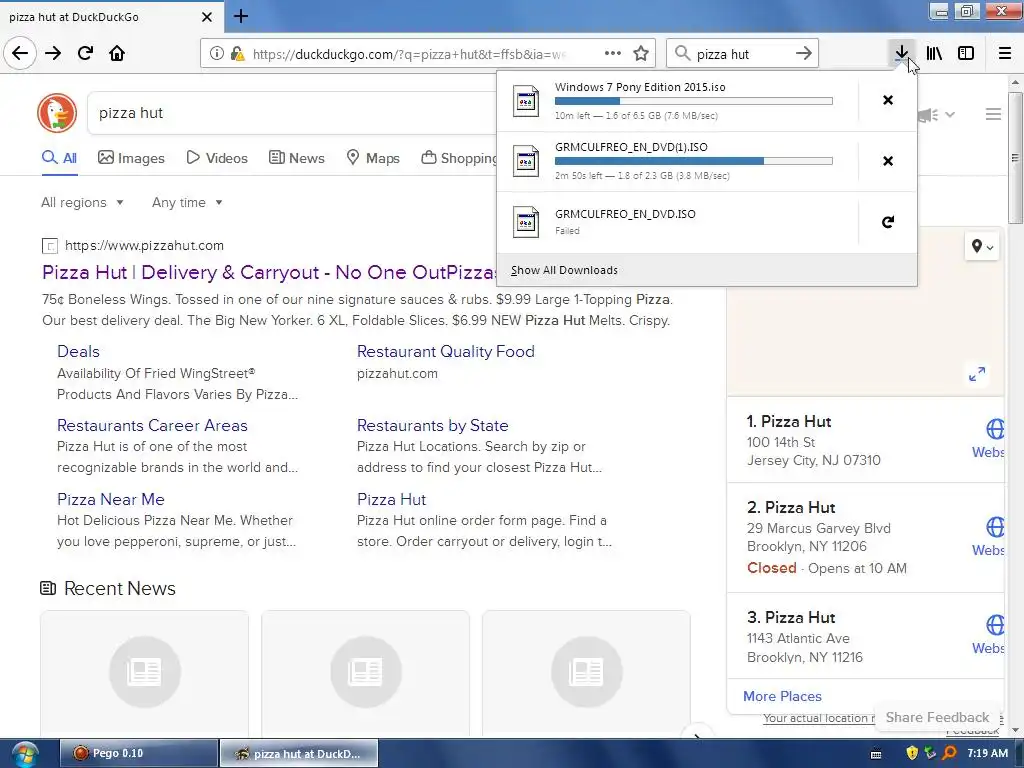Click the Windows Start button

pos(24,754)
